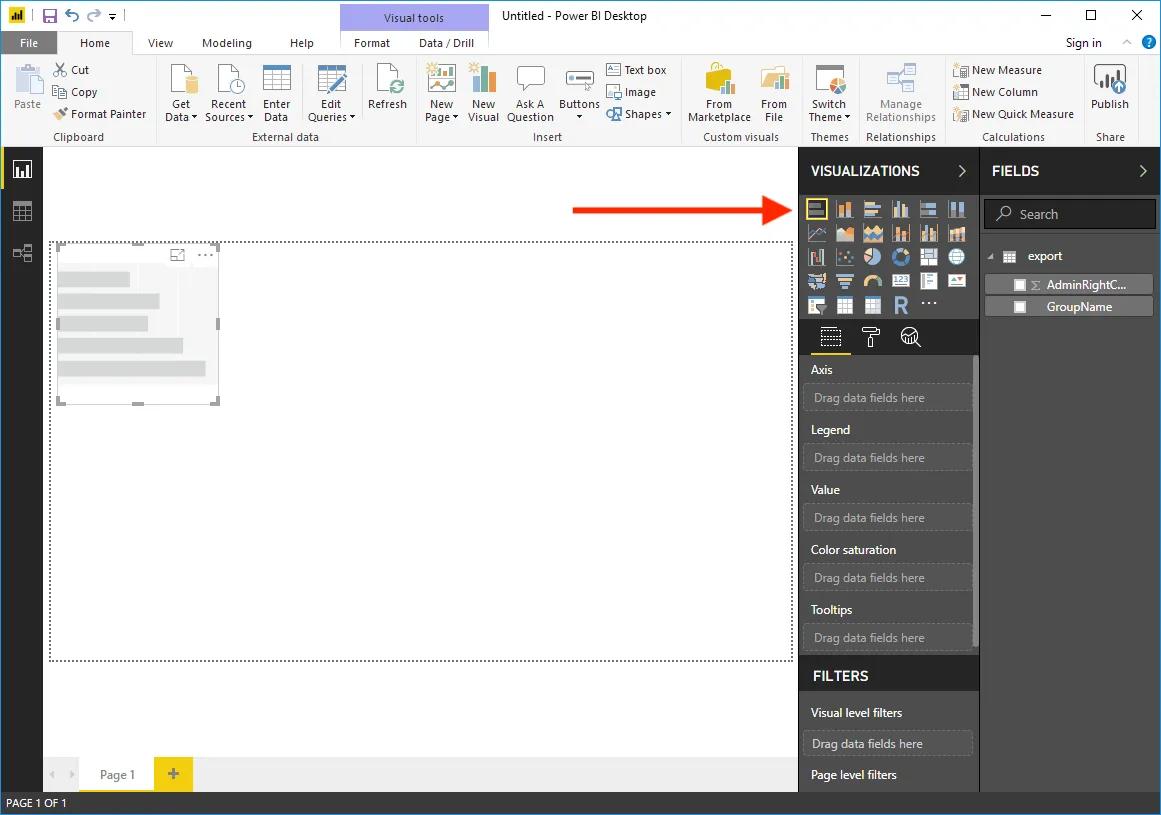Viewport: 1161px width, 815px height.
Task: Open the Shapes dropdown
Action: click(638, 114)
